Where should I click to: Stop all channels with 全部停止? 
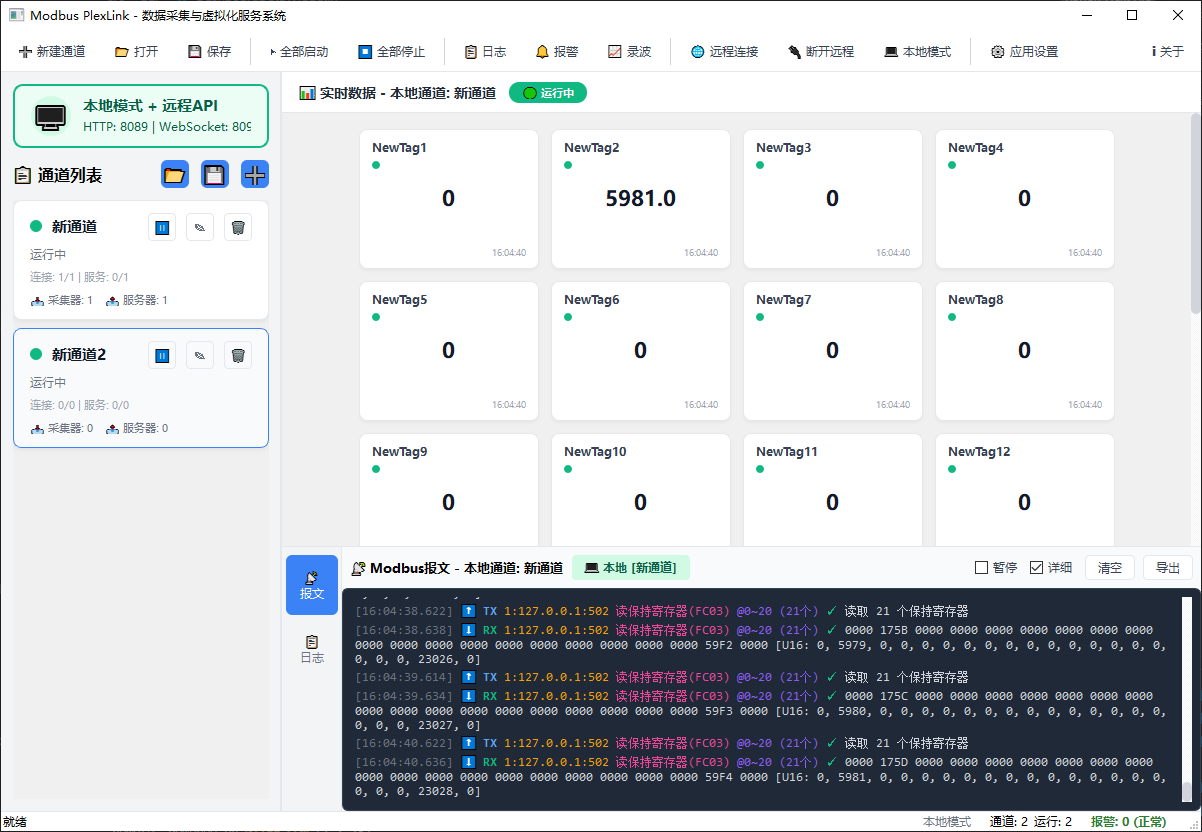coord(392,51)
